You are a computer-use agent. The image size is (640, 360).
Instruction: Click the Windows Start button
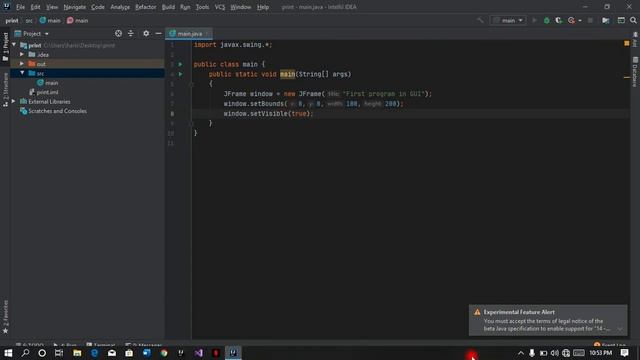[x=8, y=353]
